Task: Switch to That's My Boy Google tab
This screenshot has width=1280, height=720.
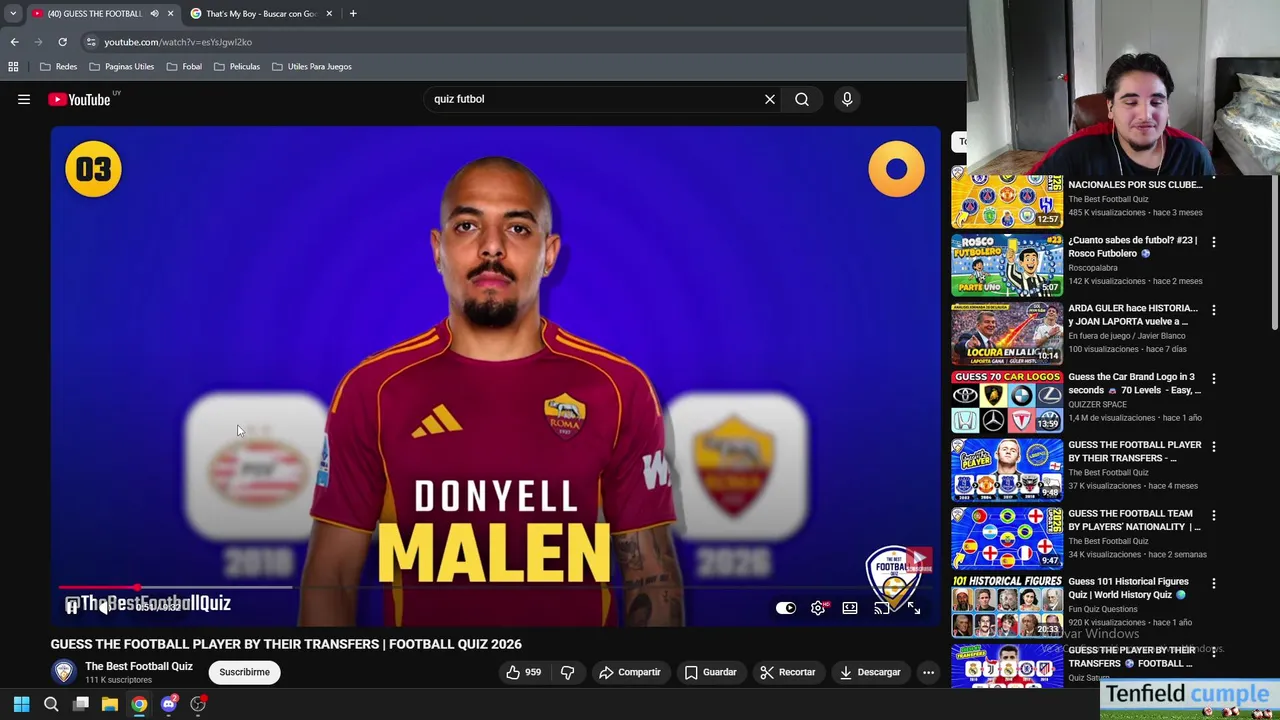Action: pyautogui.click(x=262, y=14)
